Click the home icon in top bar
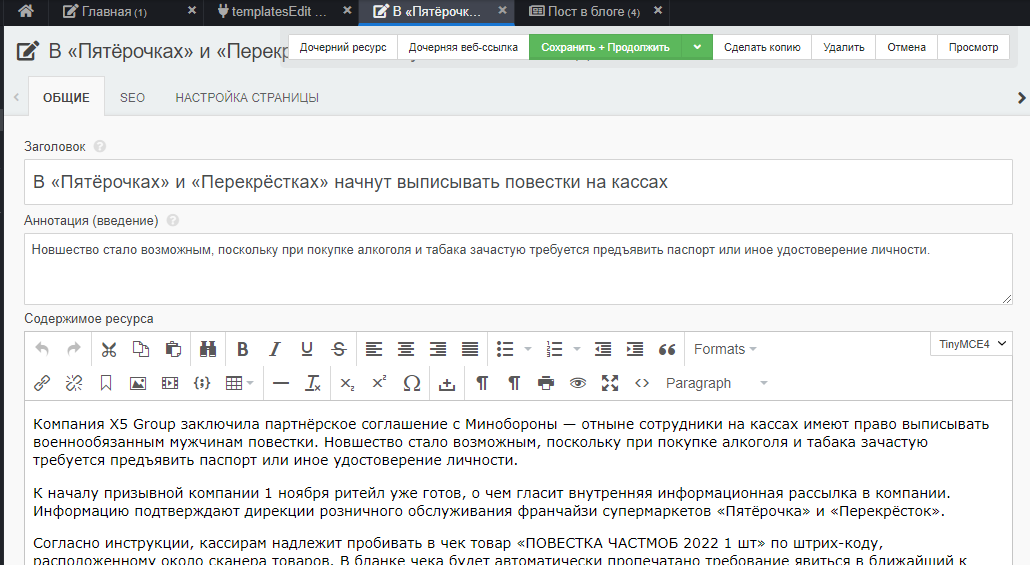 [x=26, y=11]
